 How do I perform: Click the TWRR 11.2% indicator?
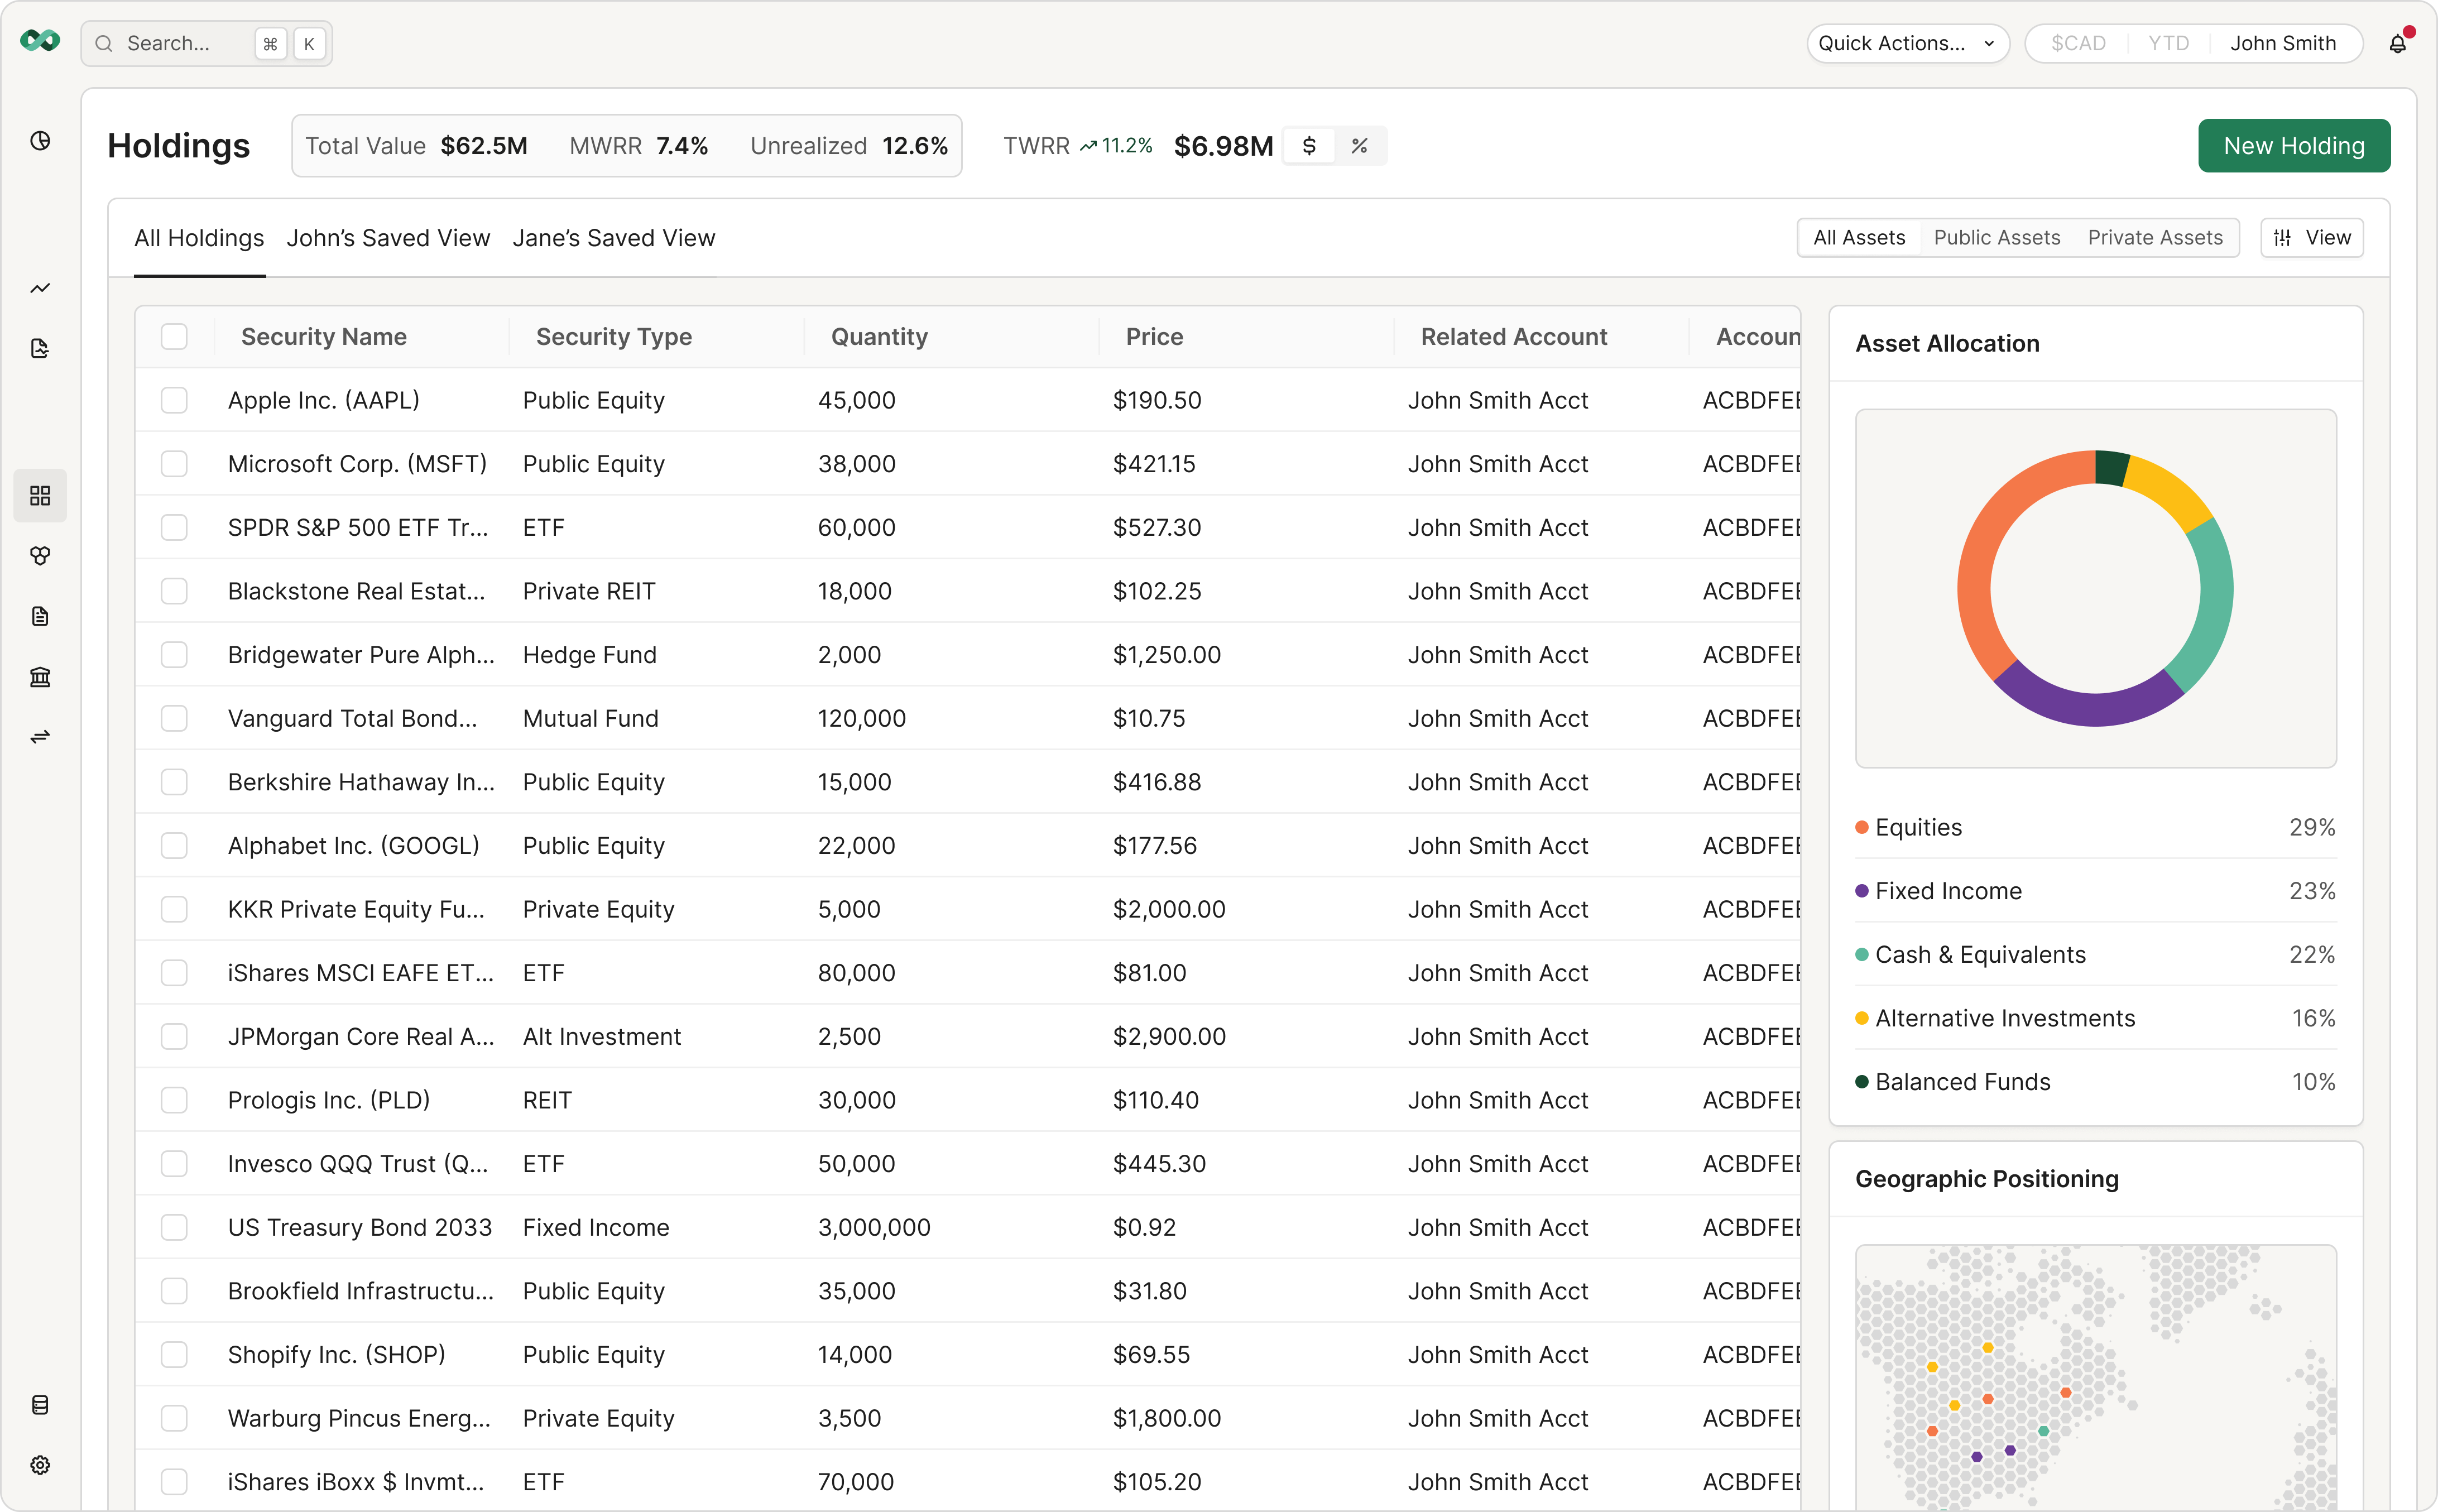point(1078,146)
